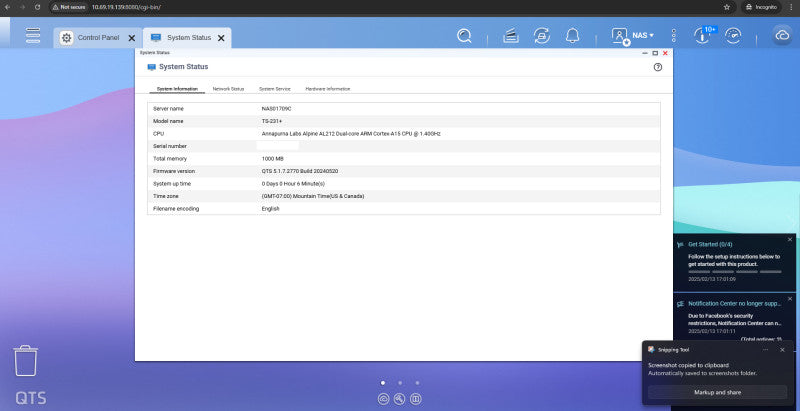Dismiss the Notification Center notice
The height and width of the screenshot is (411, 800).
[x=790, y=299]
